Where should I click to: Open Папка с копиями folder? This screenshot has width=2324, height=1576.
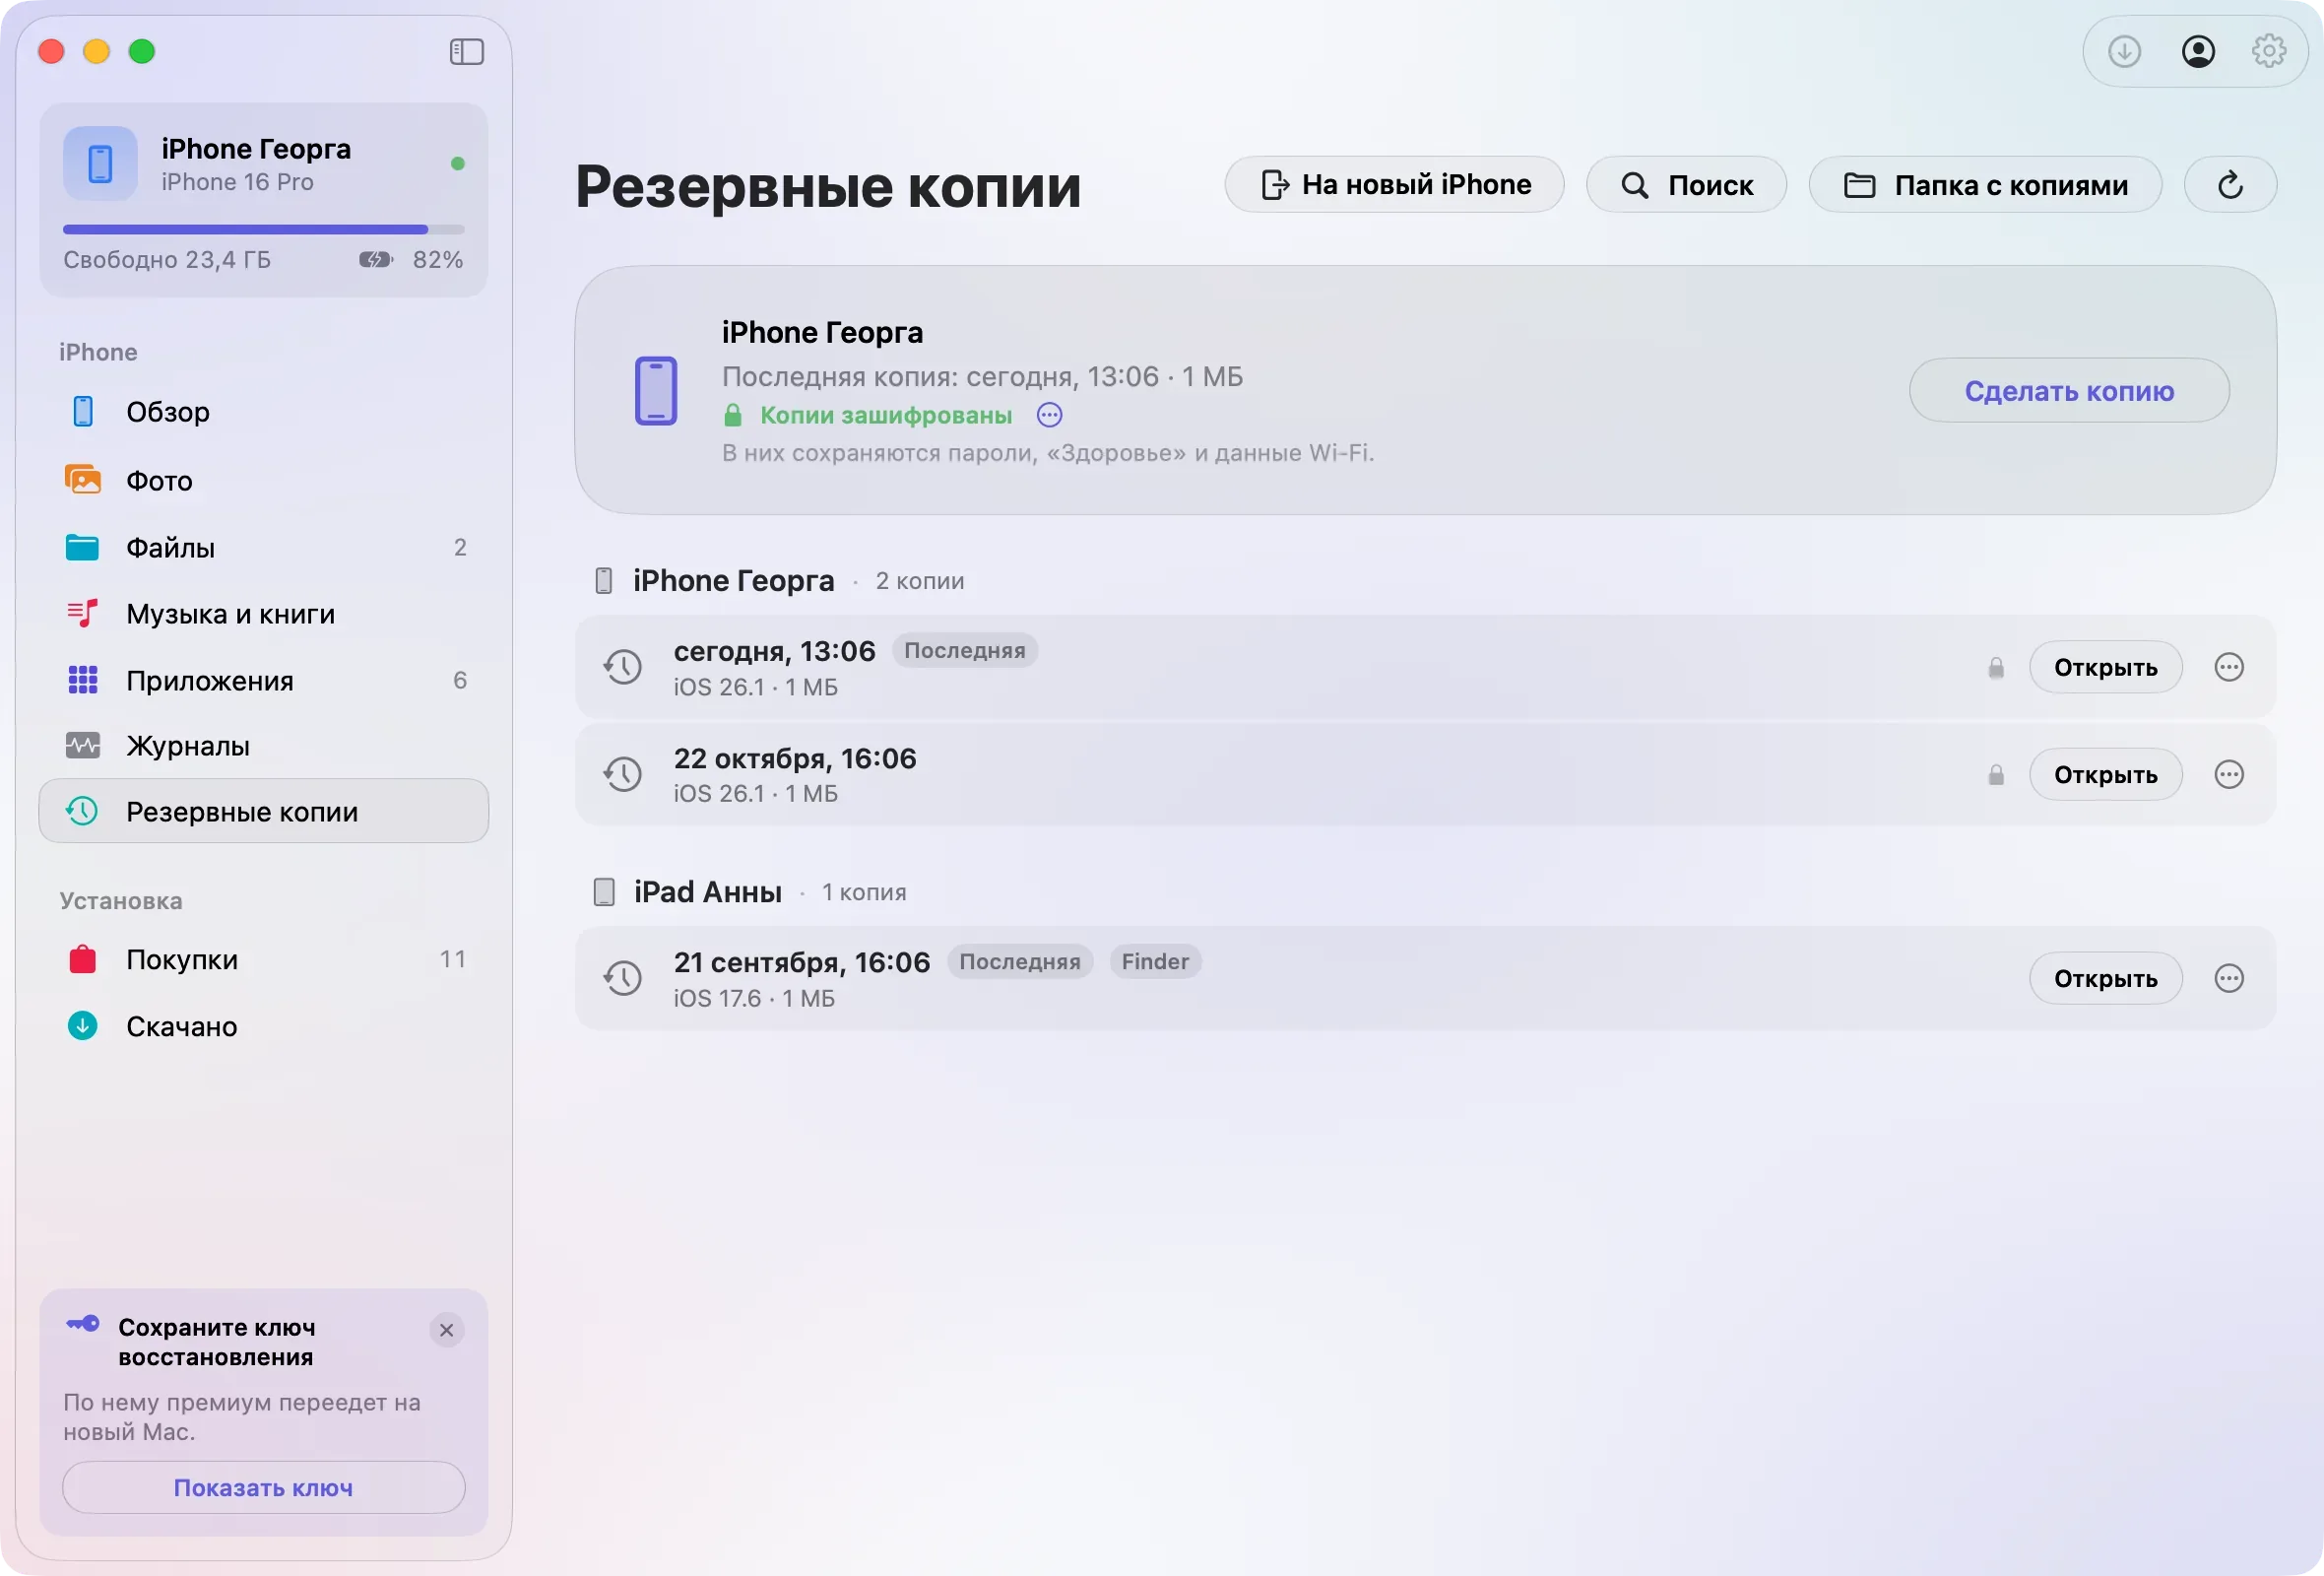coord(1985,185)
